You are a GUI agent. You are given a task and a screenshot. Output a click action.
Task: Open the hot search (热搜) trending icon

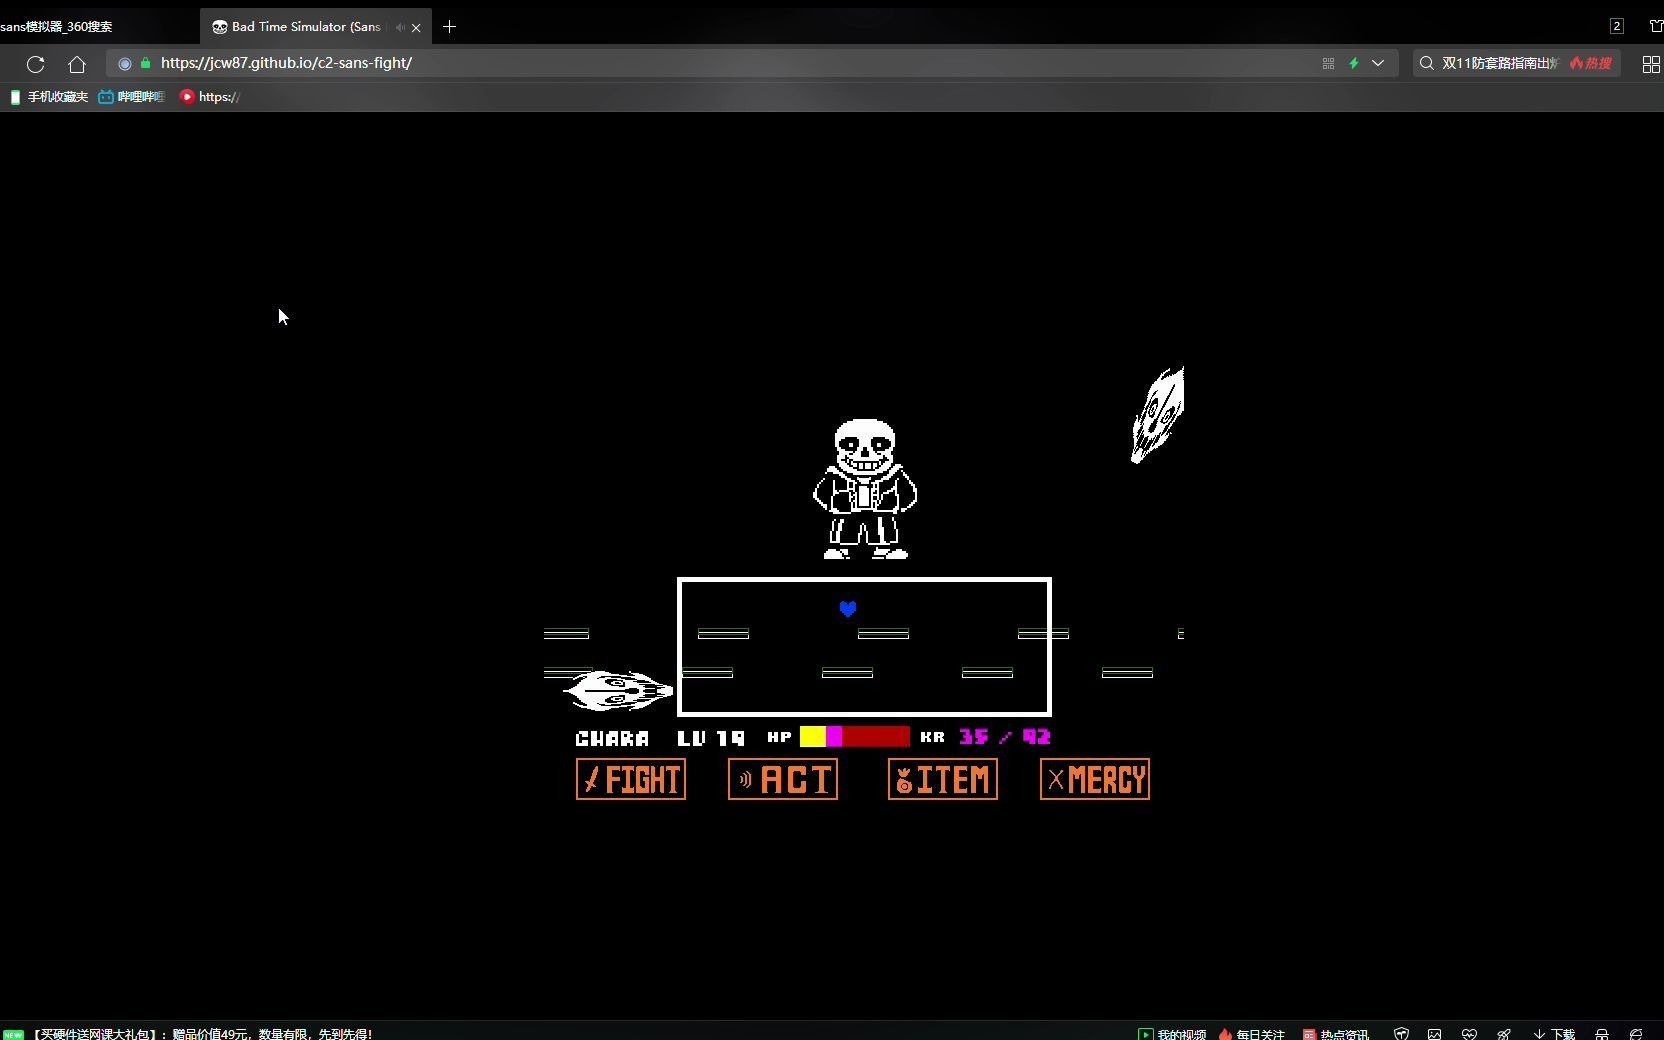pyautogui.click(x=1590, y=62)
